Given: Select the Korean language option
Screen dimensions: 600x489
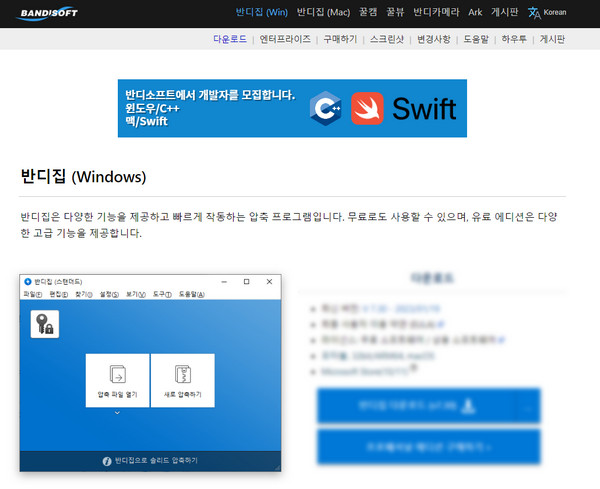Looking at the screenshot, I should (554, 12).
